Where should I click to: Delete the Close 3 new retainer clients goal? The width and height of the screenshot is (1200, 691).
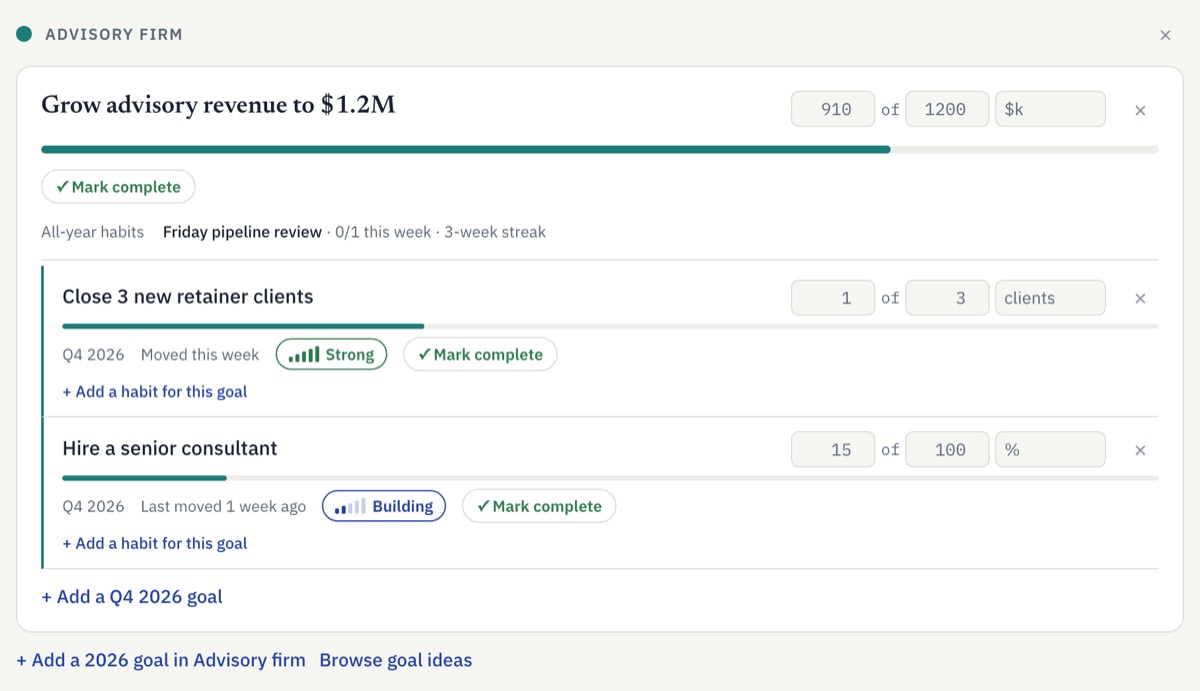[1140, 298]
